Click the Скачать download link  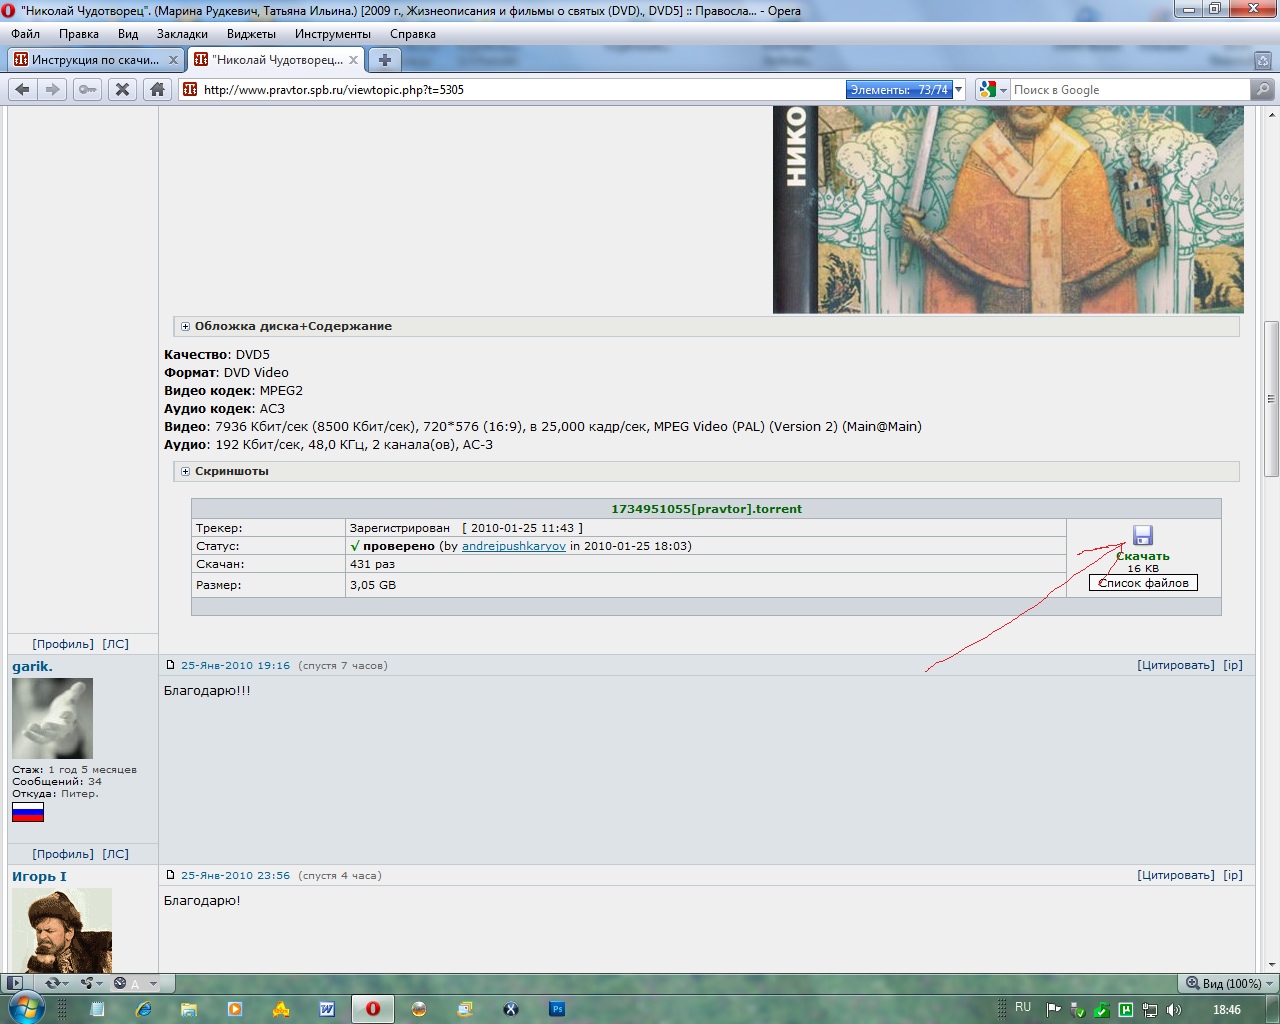[1143, 556]
